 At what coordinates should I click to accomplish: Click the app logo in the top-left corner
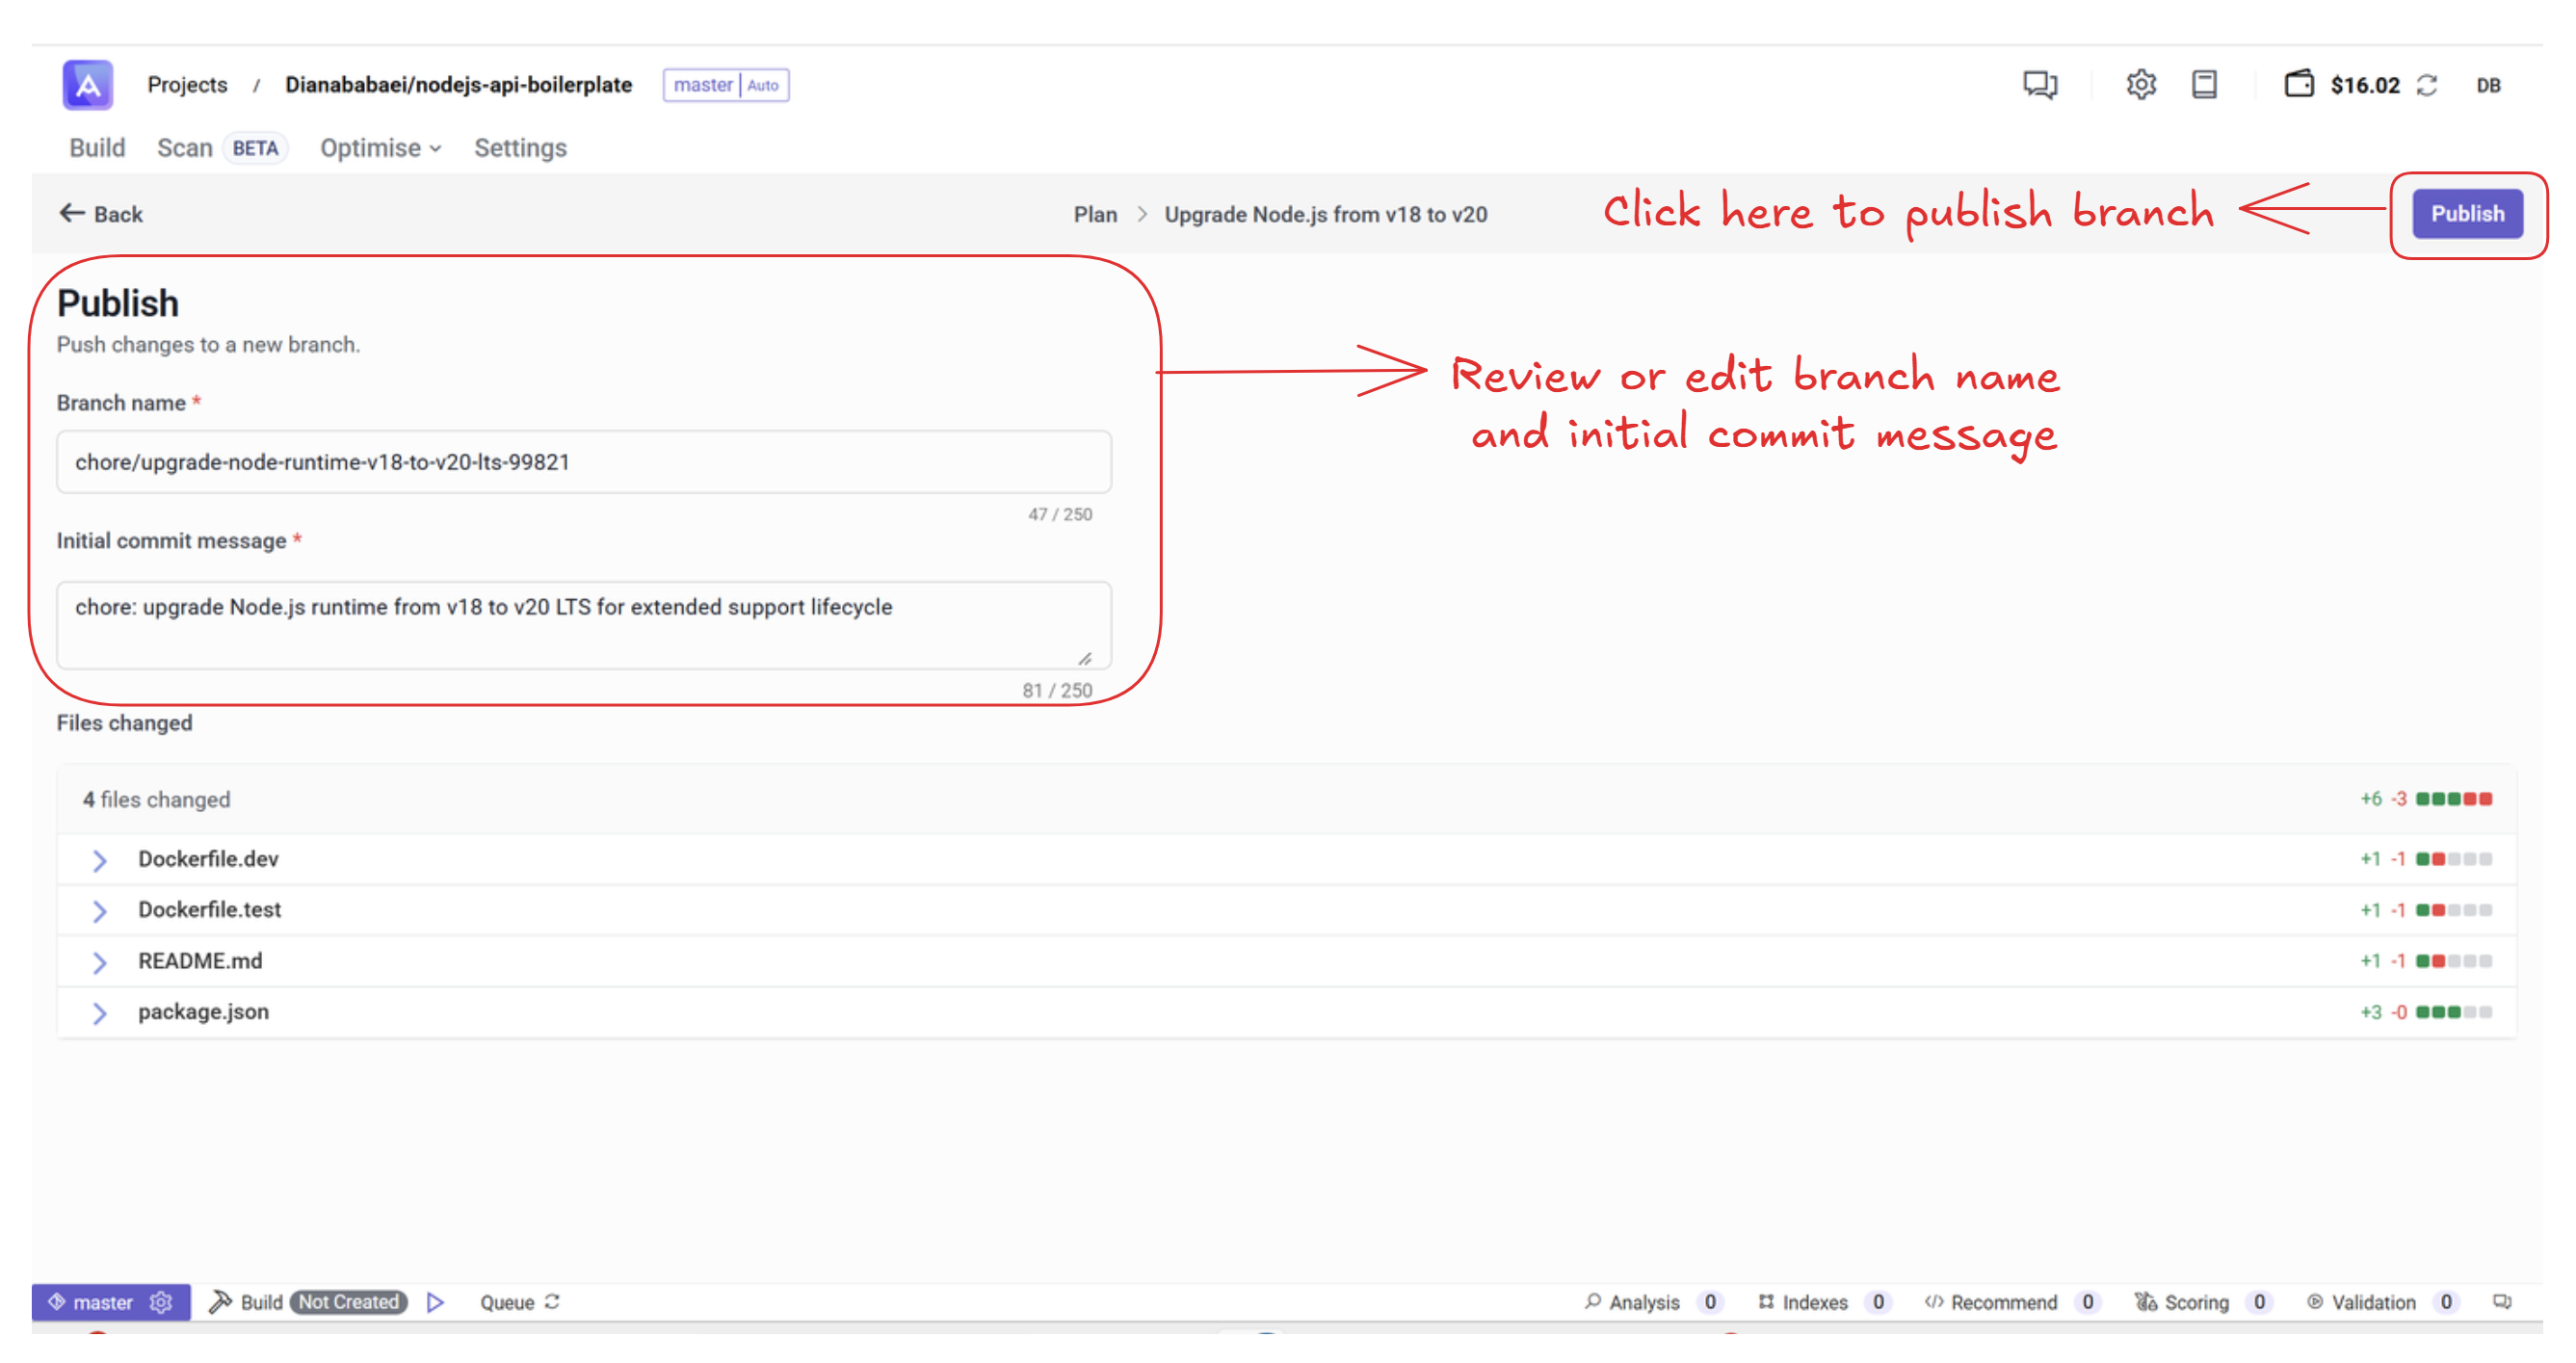(x=86, y=85)
